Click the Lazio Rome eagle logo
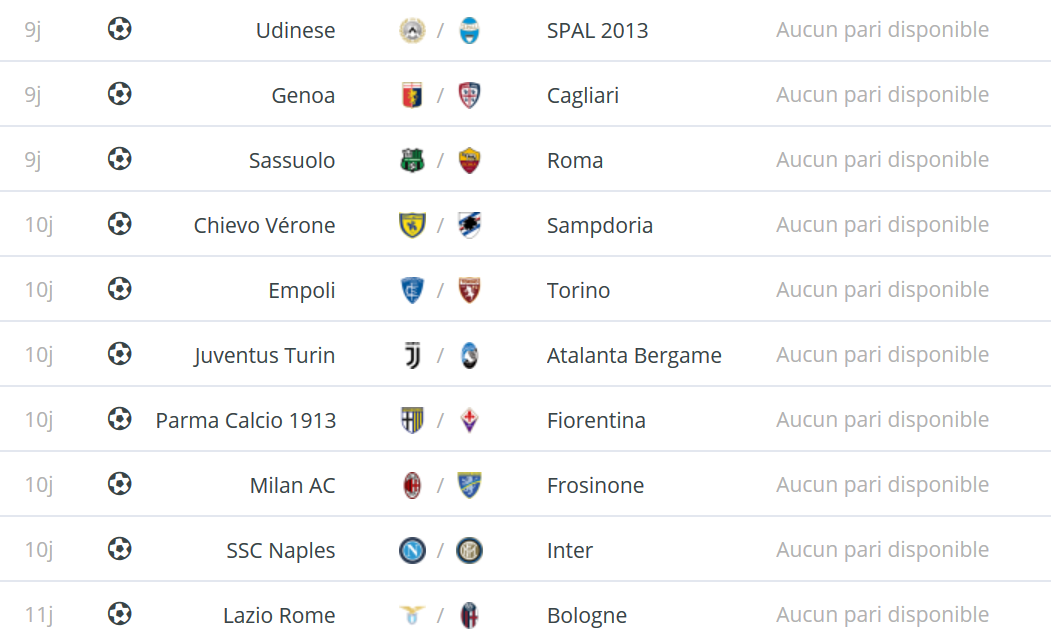1051x643 pixels. tap(412, 614)
